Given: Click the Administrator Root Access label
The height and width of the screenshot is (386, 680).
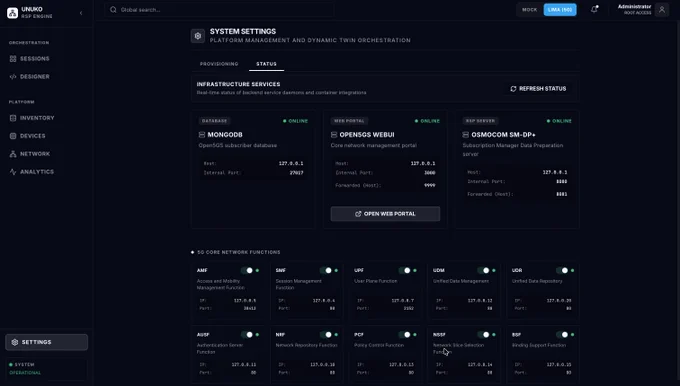Looking at the screenshot, I should pyautogui.click(x=634, y=10).
